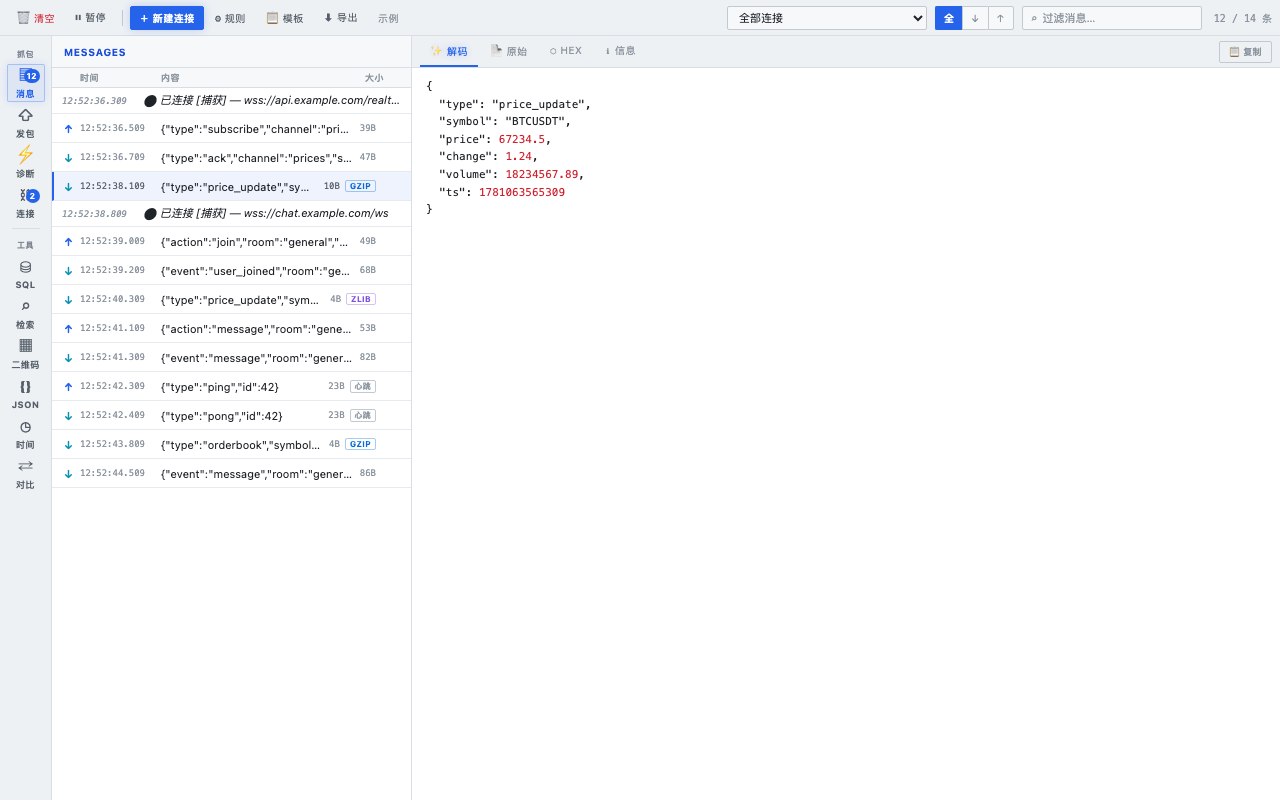1280x800 pixels.
Task: Pause capture with 暂停 button
Action: tap(89, 18)
